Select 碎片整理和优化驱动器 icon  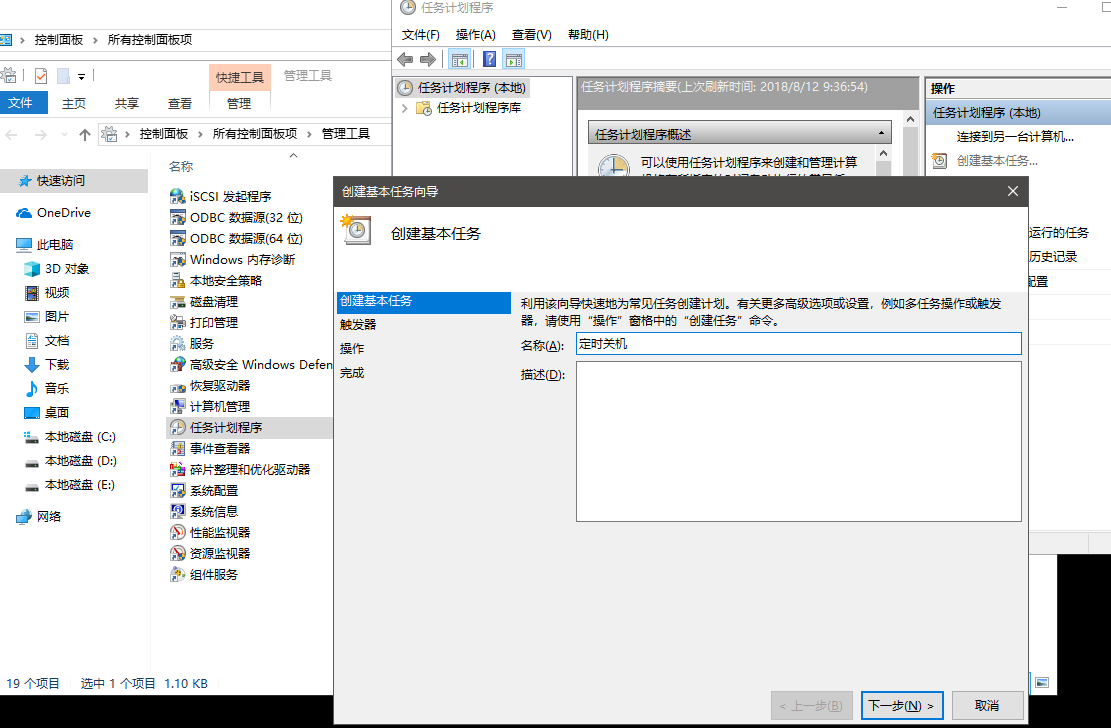(178, 469)
